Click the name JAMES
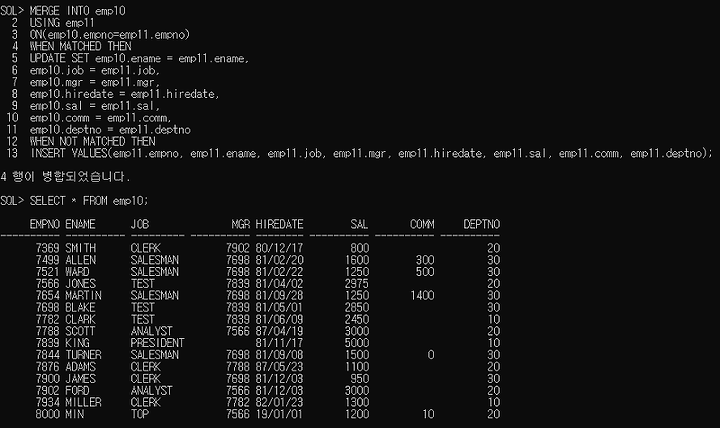 click(x=81, y=379)
